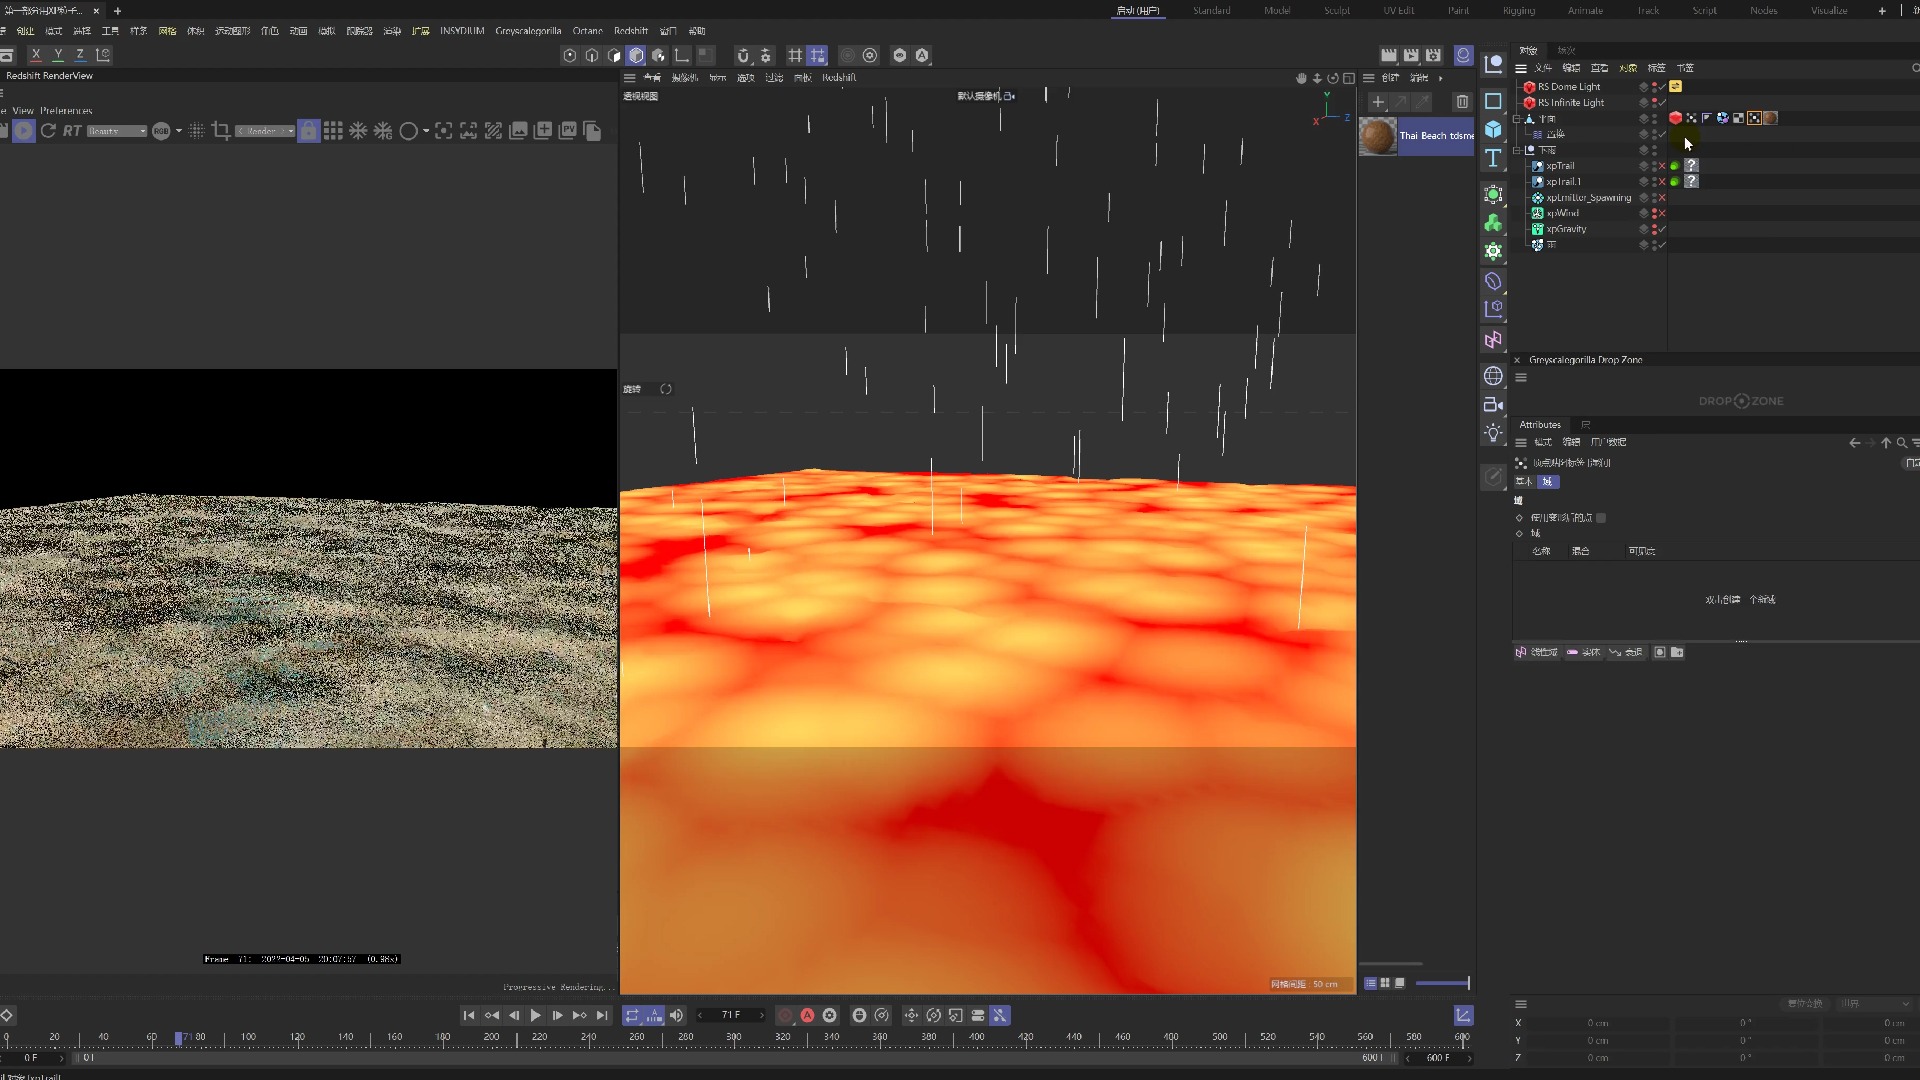The image size is (1920, 1080).
Task: Click the plus add material button
Action: [x=1378, y=102]
